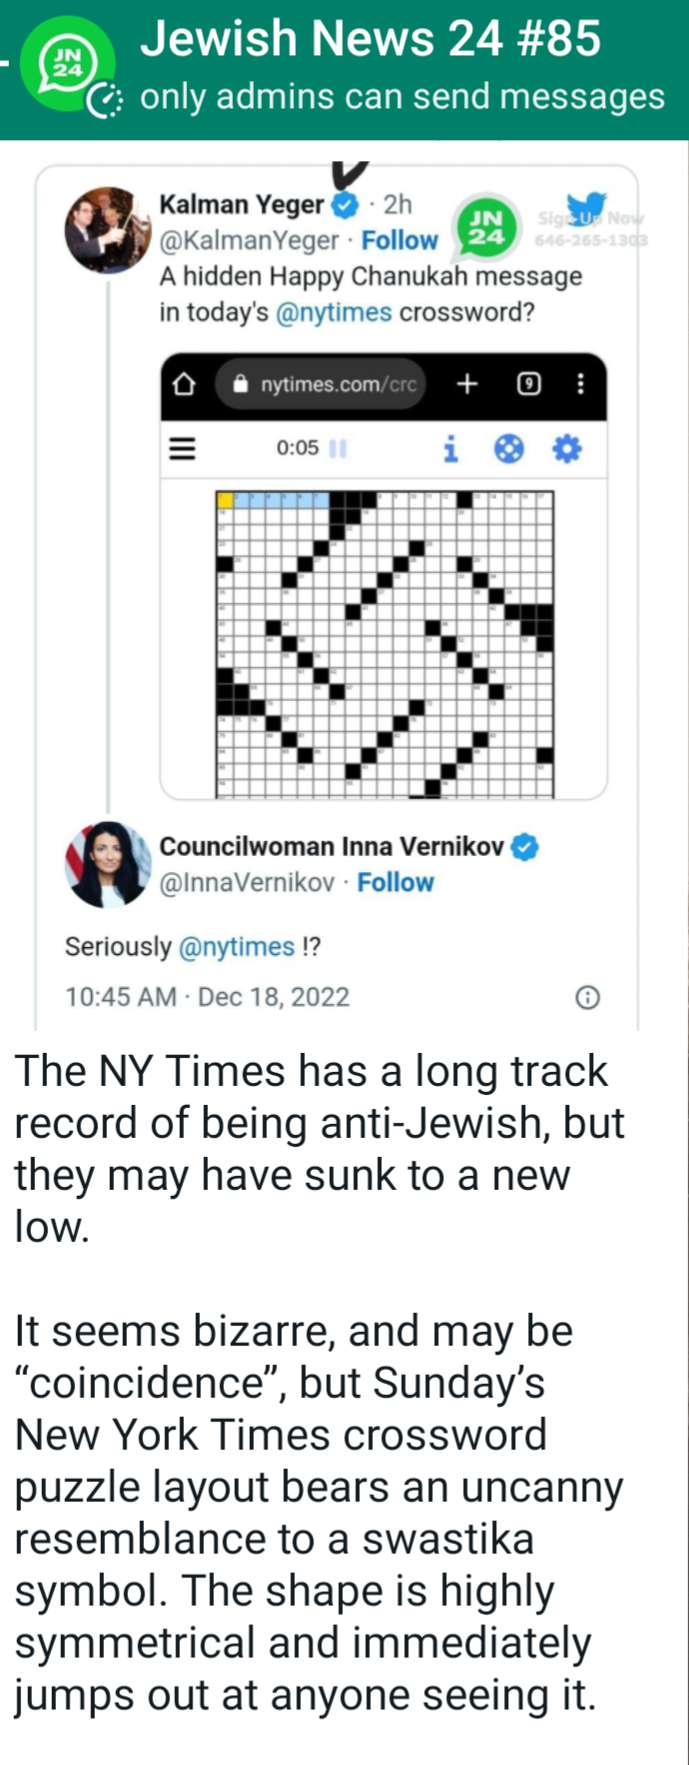Click the browser home icon in the screenshot
689x1765 pixels.
click(185, 385)
